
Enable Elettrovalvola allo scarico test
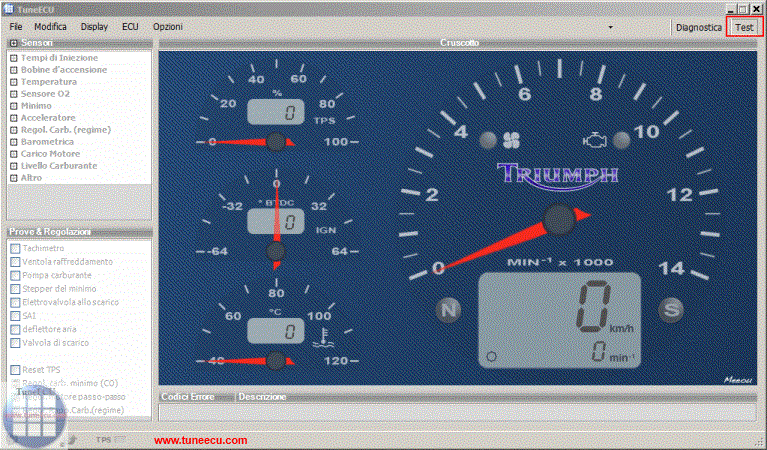pyautogui.click(x=15, y=303)
